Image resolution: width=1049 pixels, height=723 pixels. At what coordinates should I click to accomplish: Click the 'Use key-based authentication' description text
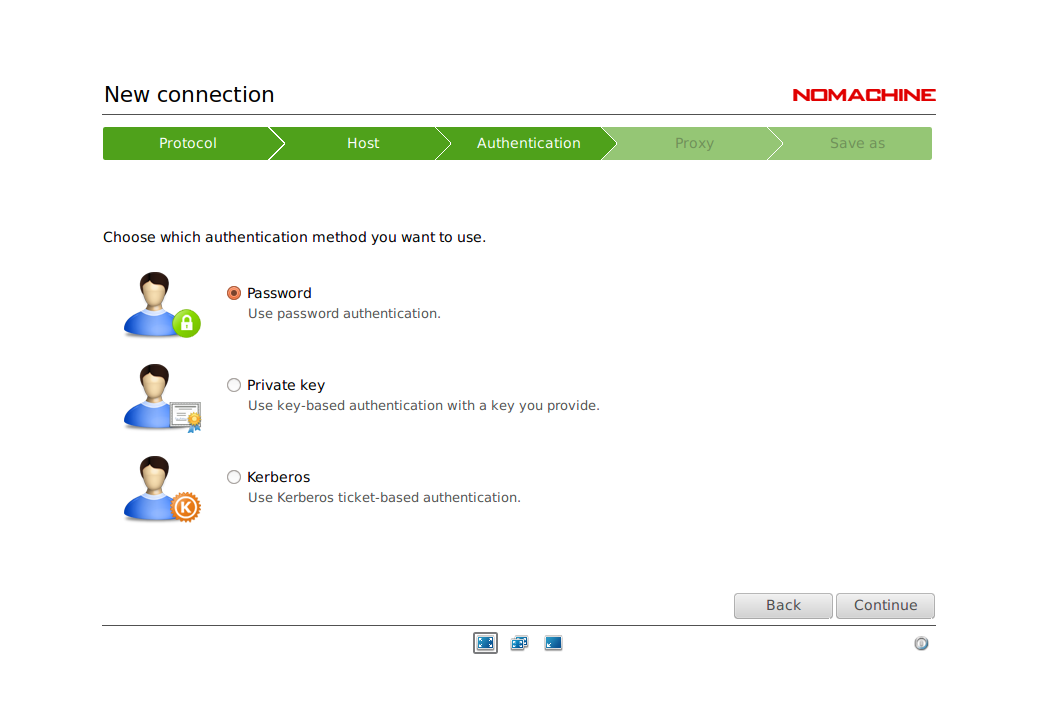click(423, 406)
